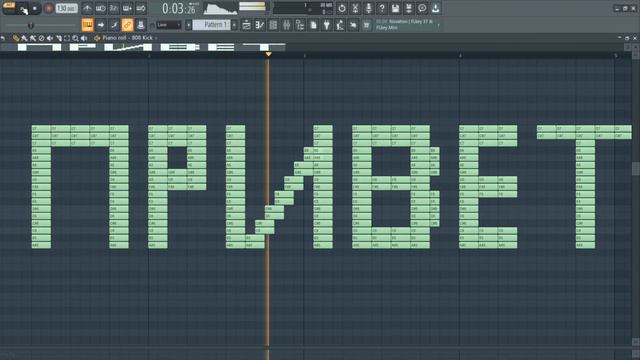
Task: Toggle the 3-2-1 countdown before recording
Action: click(x=114, y=8)
